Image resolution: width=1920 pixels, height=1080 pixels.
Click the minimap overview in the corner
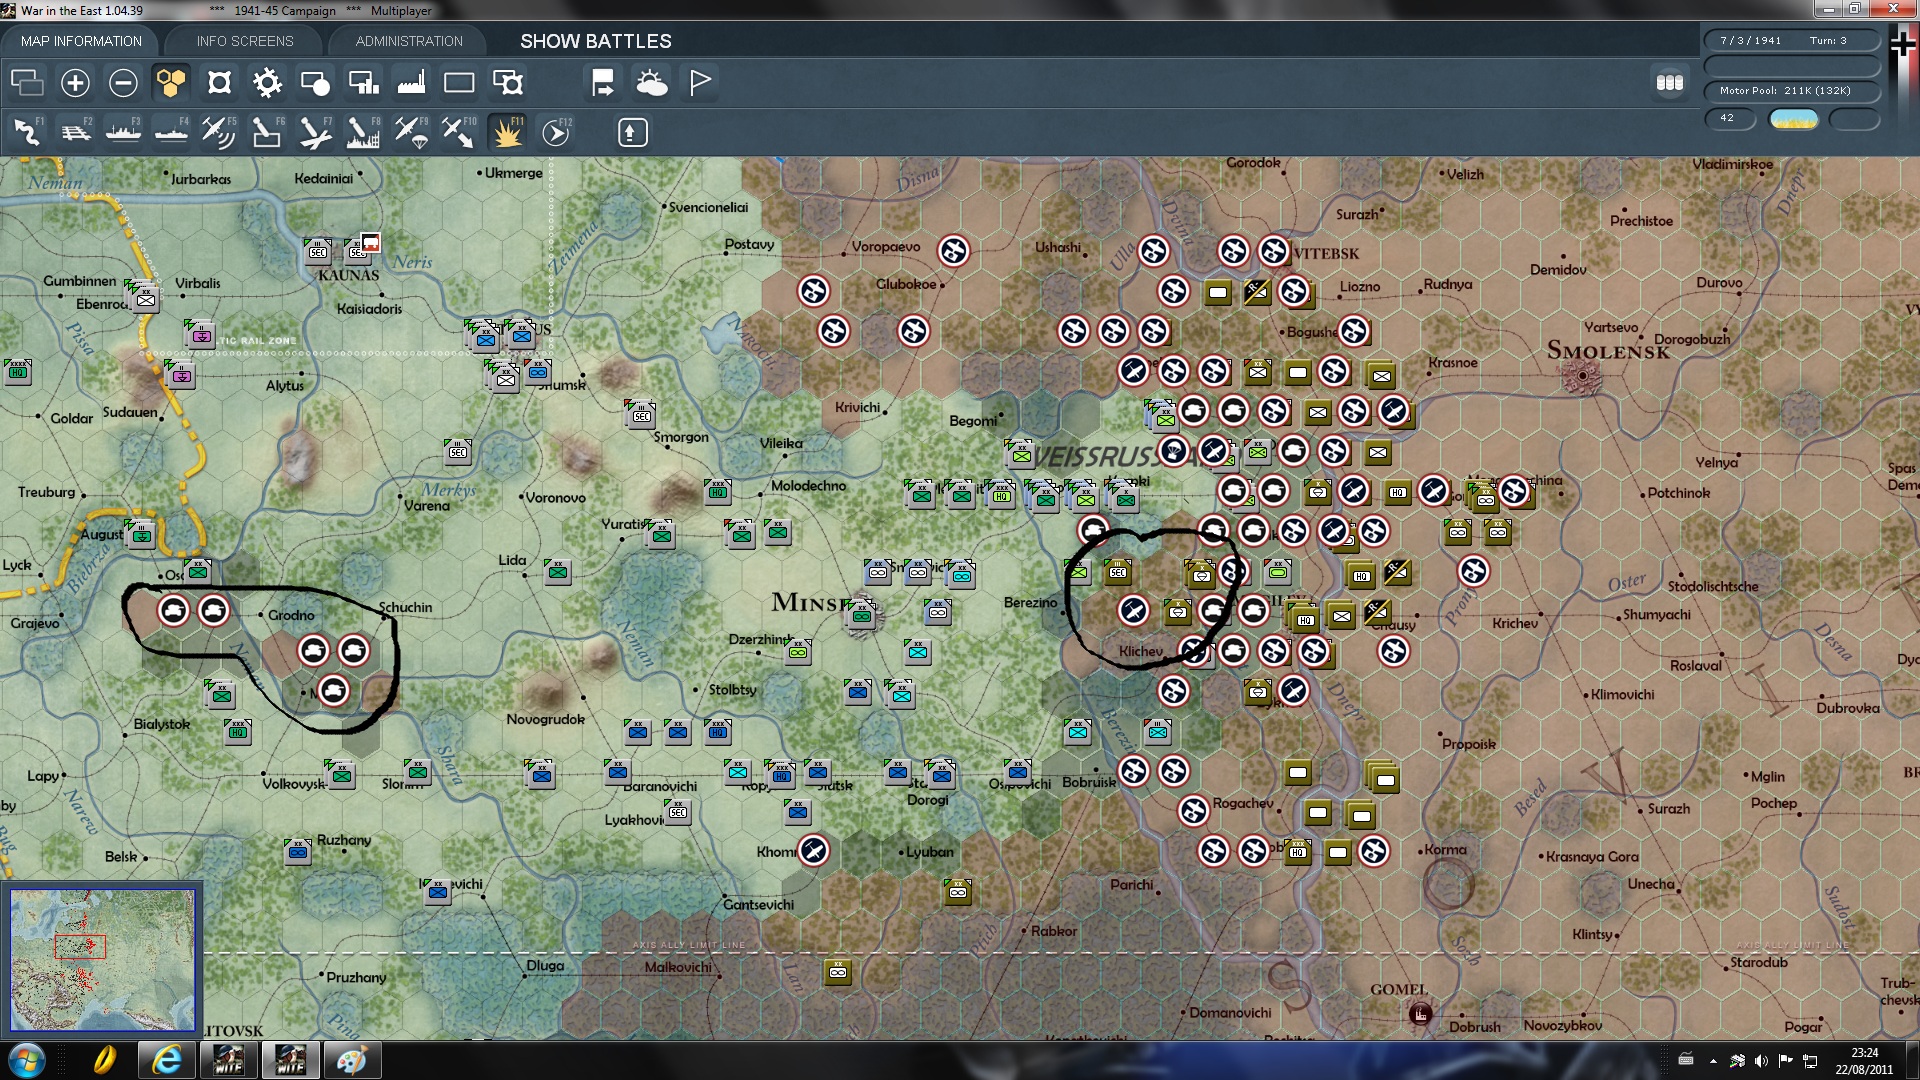(x=102, y=960)
